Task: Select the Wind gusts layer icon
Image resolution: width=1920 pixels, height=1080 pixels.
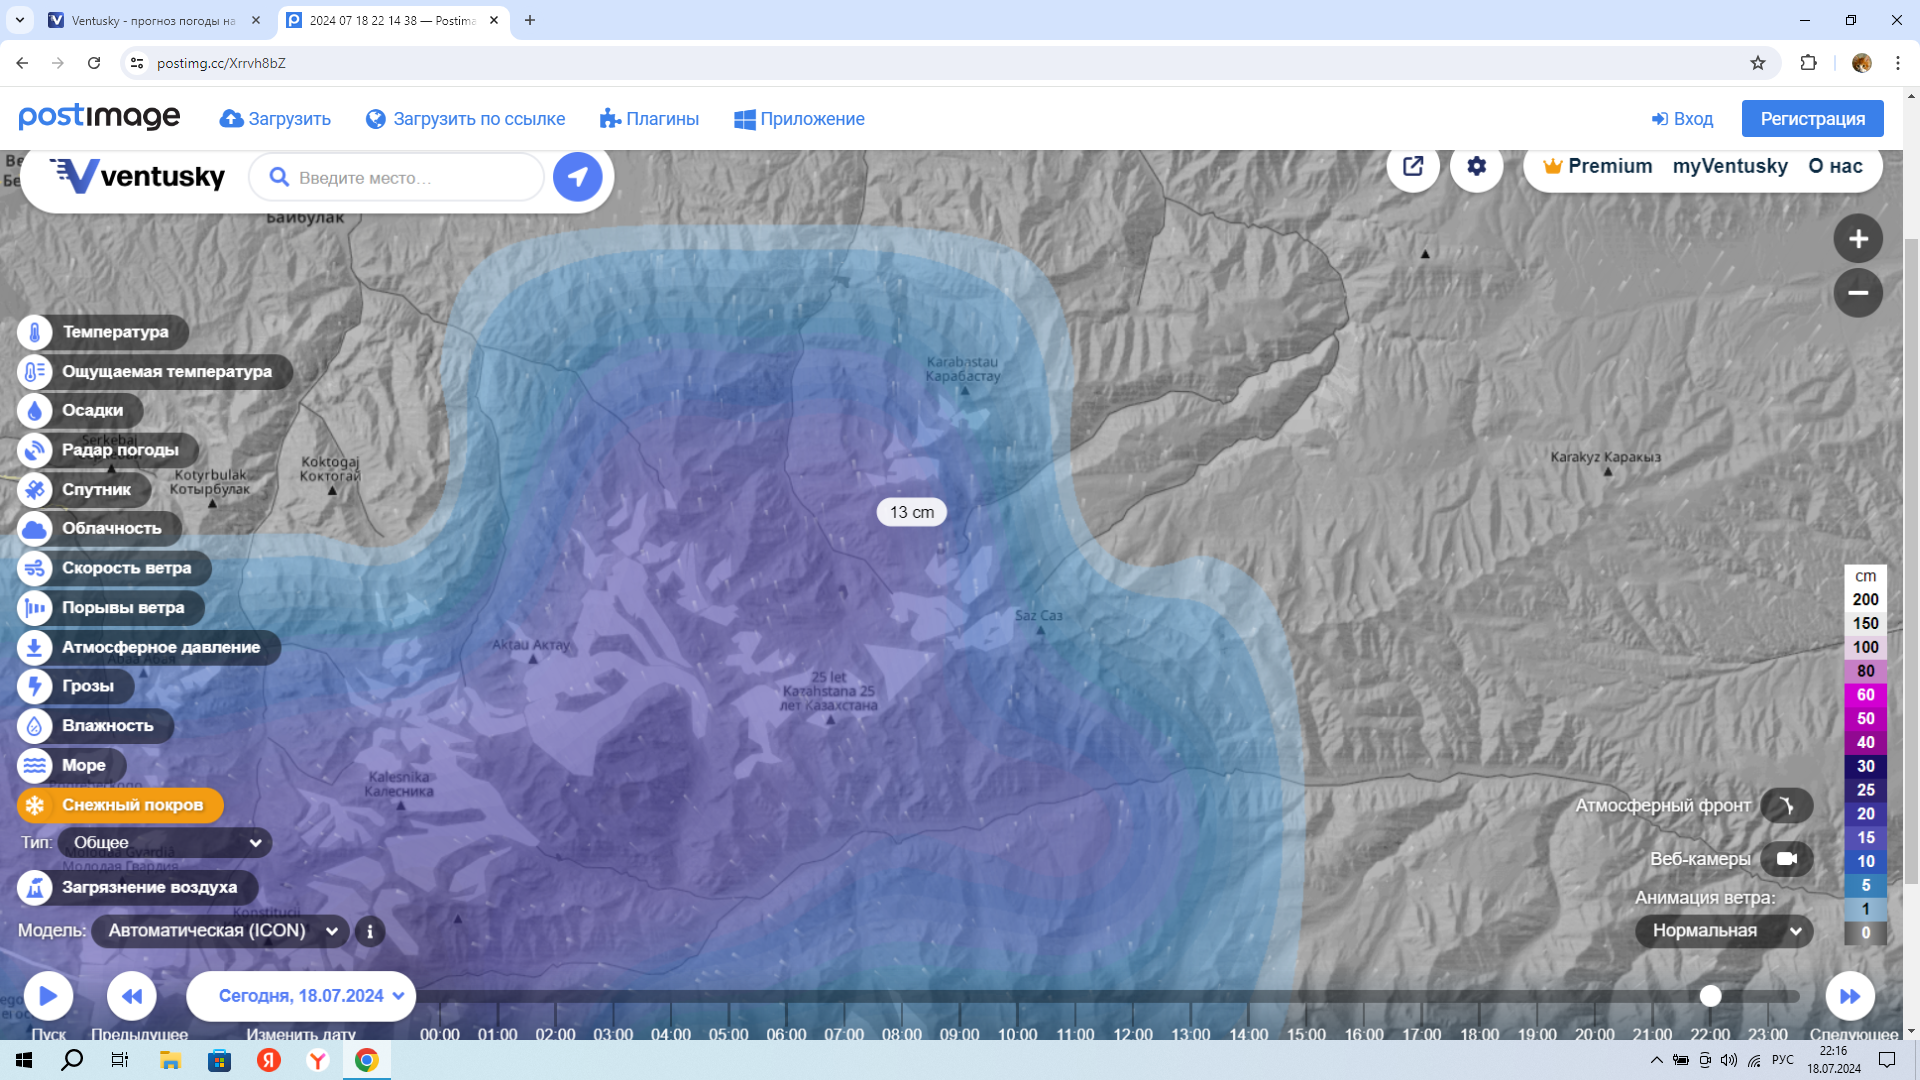Action: coord(34,608)
